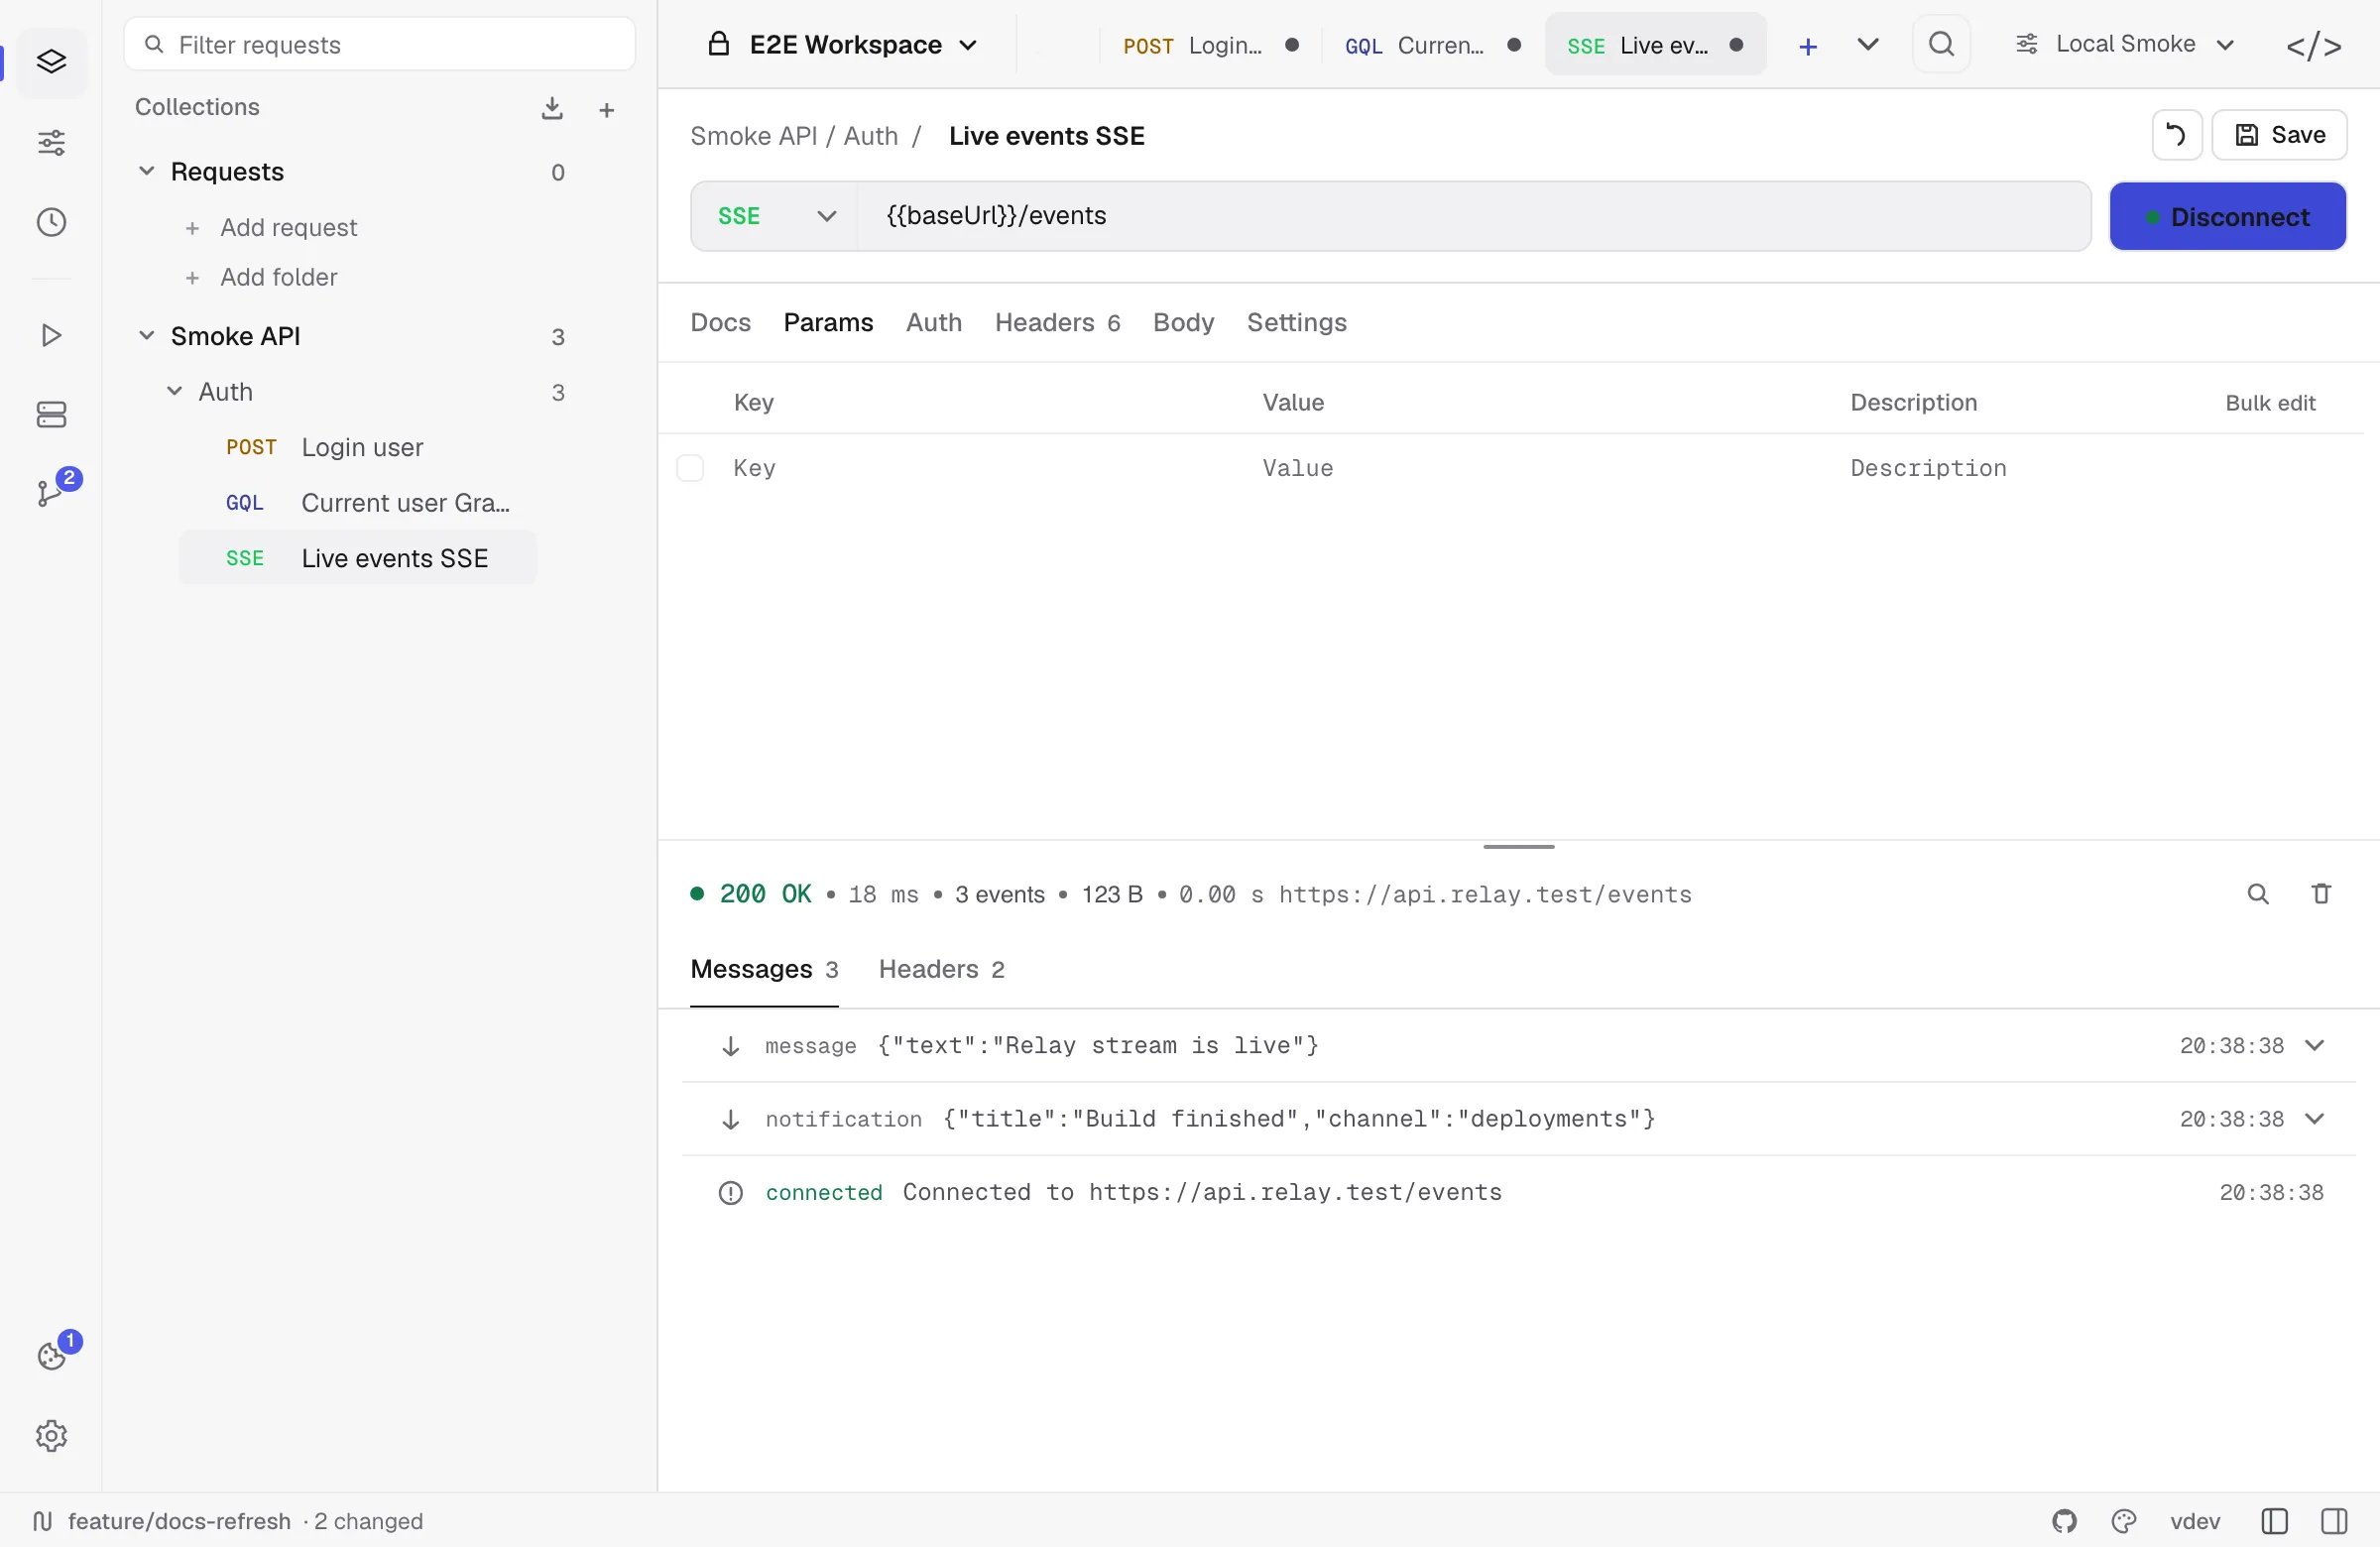2380x1547 pixels.
Task: Open the Body tab
Action: click(x=1183, y=322)
